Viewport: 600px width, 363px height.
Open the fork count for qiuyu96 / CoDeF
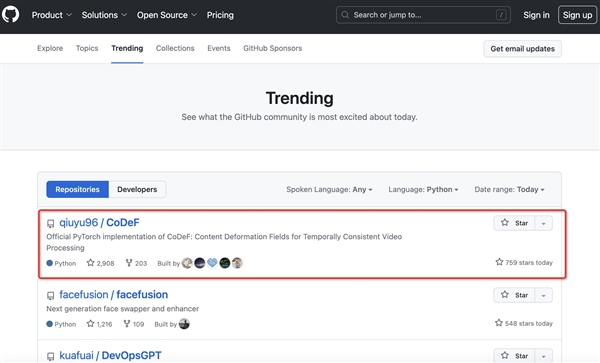coord(136,263)
